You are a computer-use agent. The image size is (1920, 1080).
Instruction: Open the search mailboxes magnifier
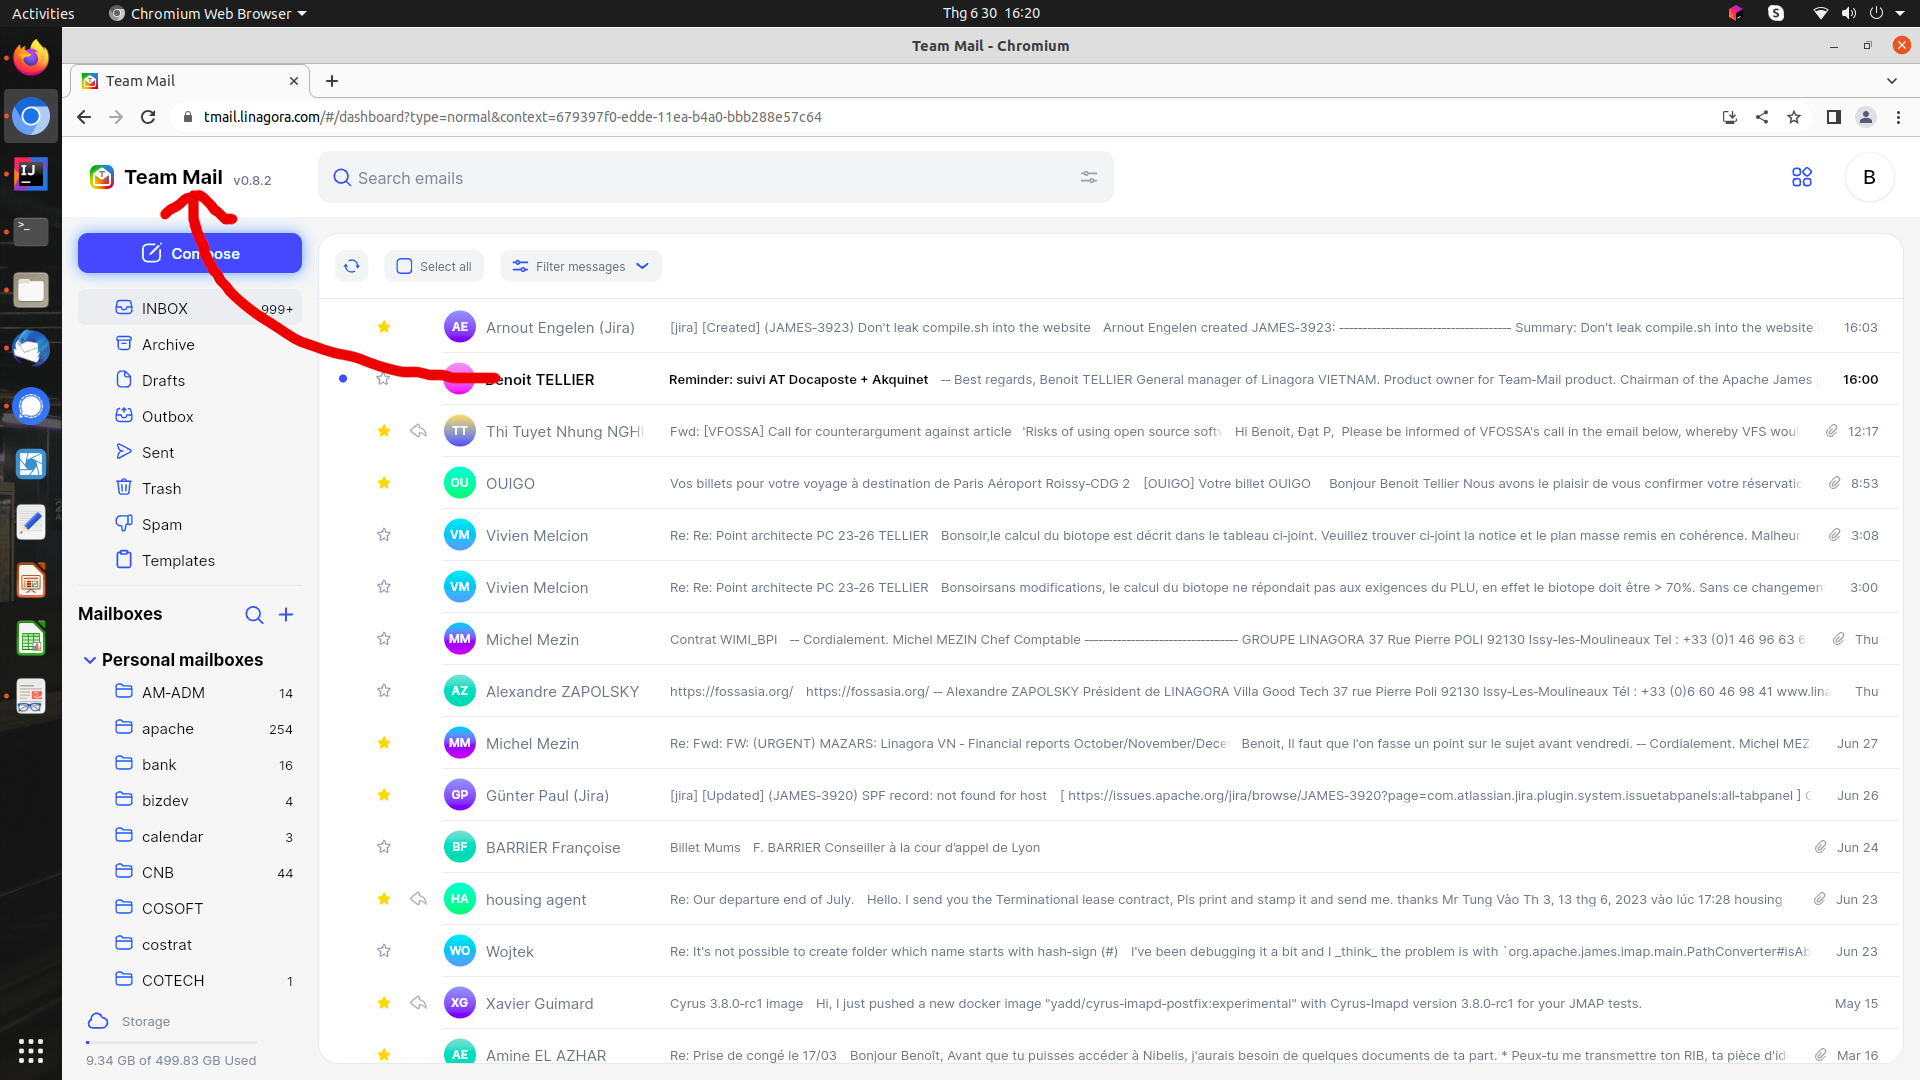[254, 615]
